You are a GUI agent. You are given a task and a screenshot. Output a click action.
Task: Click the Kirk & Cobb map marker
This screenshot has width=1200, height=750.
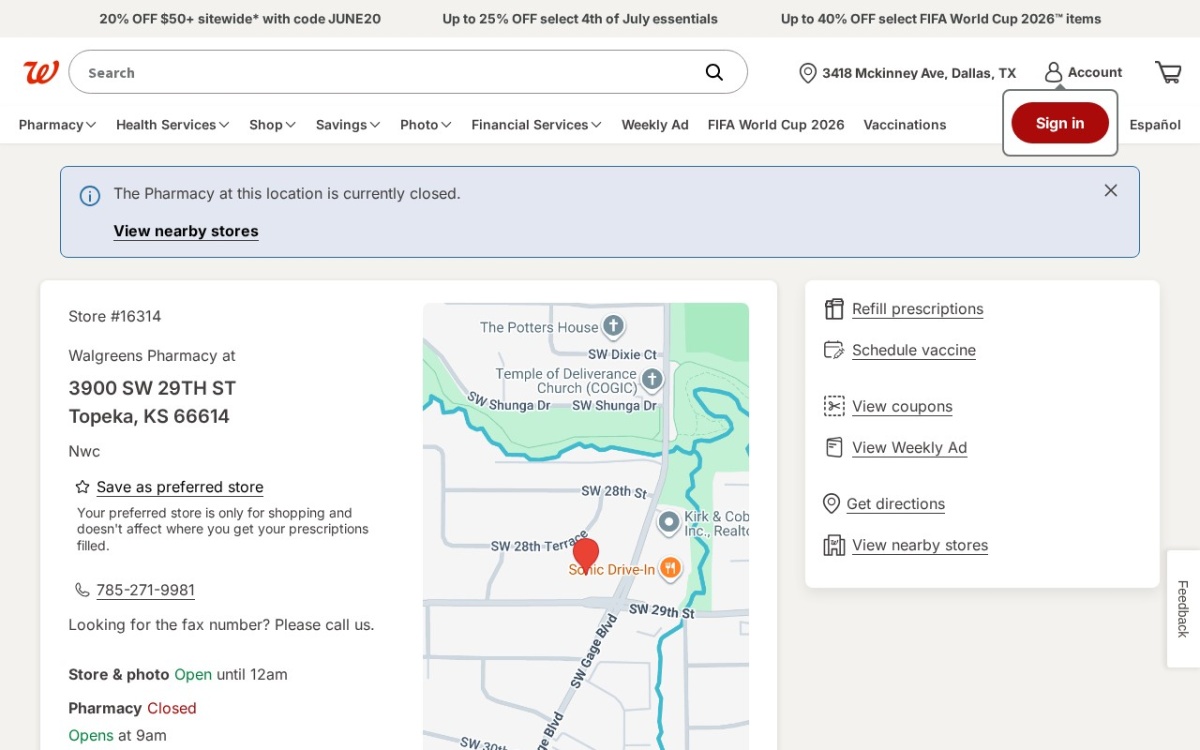(668, 522)
